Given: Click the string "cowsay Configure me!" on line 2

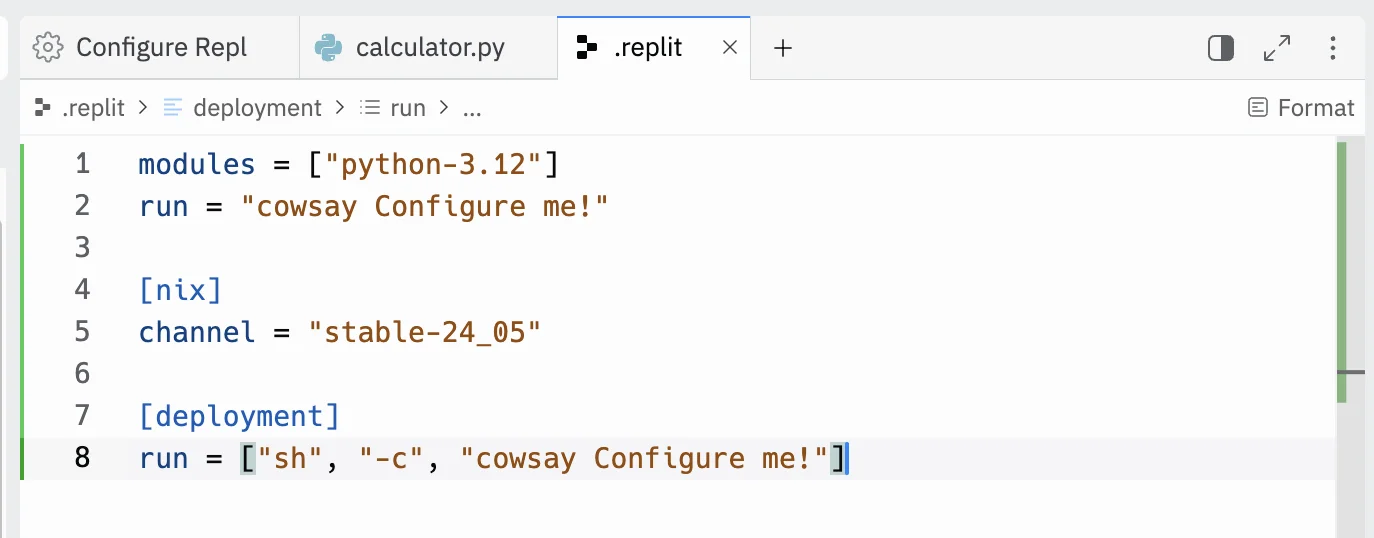Looking at the screenshot, I should click(424, 206).
